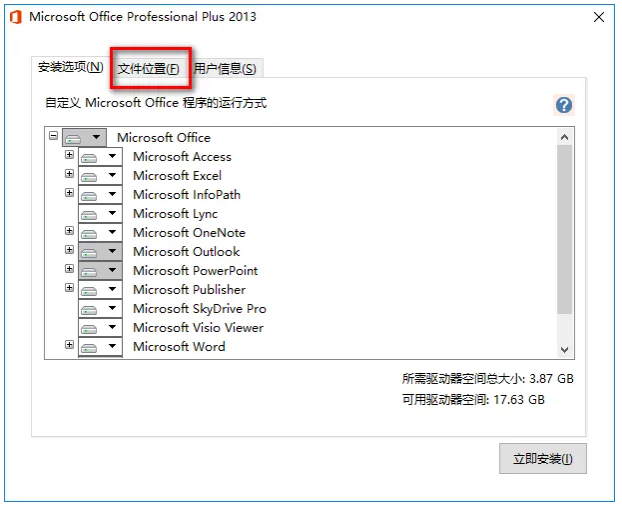
Task: Click the Office logo in title bar
Action: [15, 17]
